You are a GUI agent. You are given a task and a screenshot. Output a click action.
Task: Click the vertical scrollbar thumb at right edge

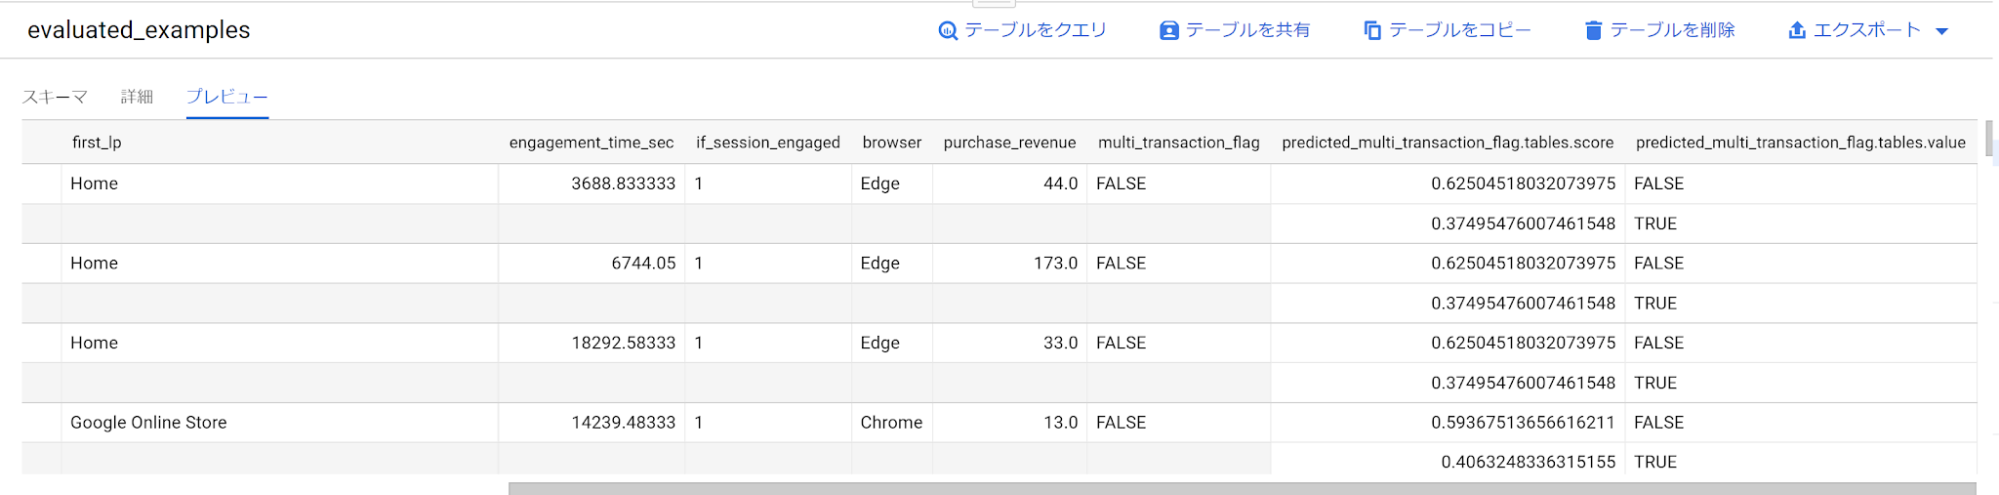(x=1989, y=138)
